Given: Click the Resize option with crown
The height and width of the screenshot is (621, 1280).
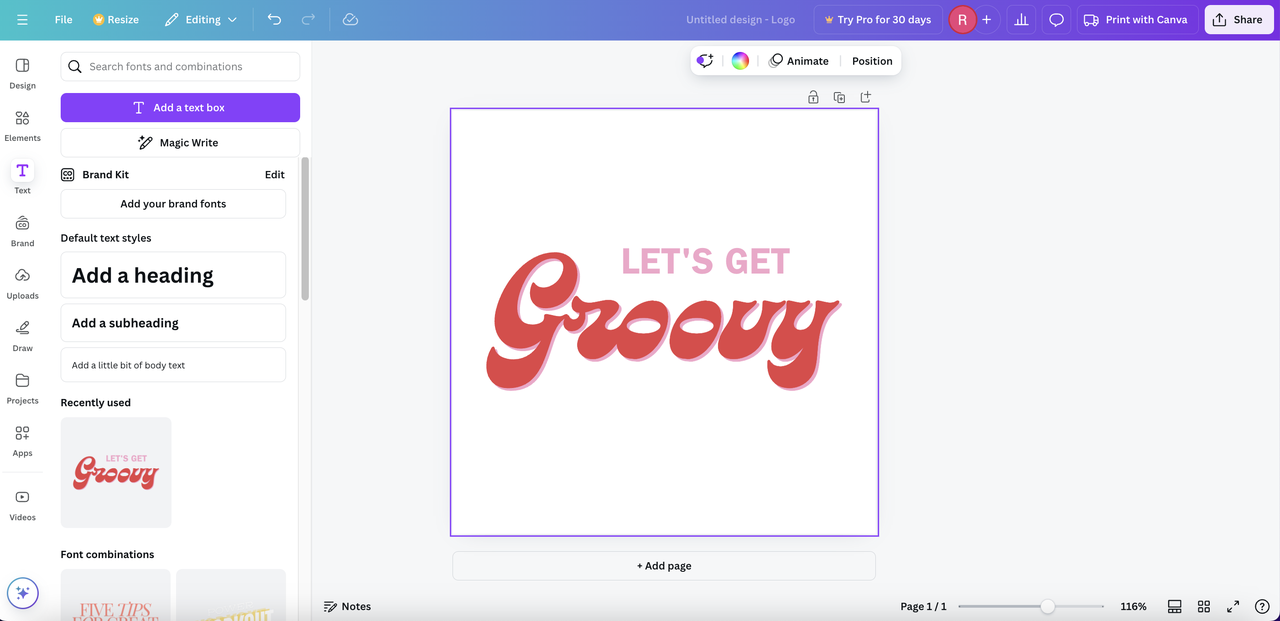Looking at the screenshot, I should [116, 20].
